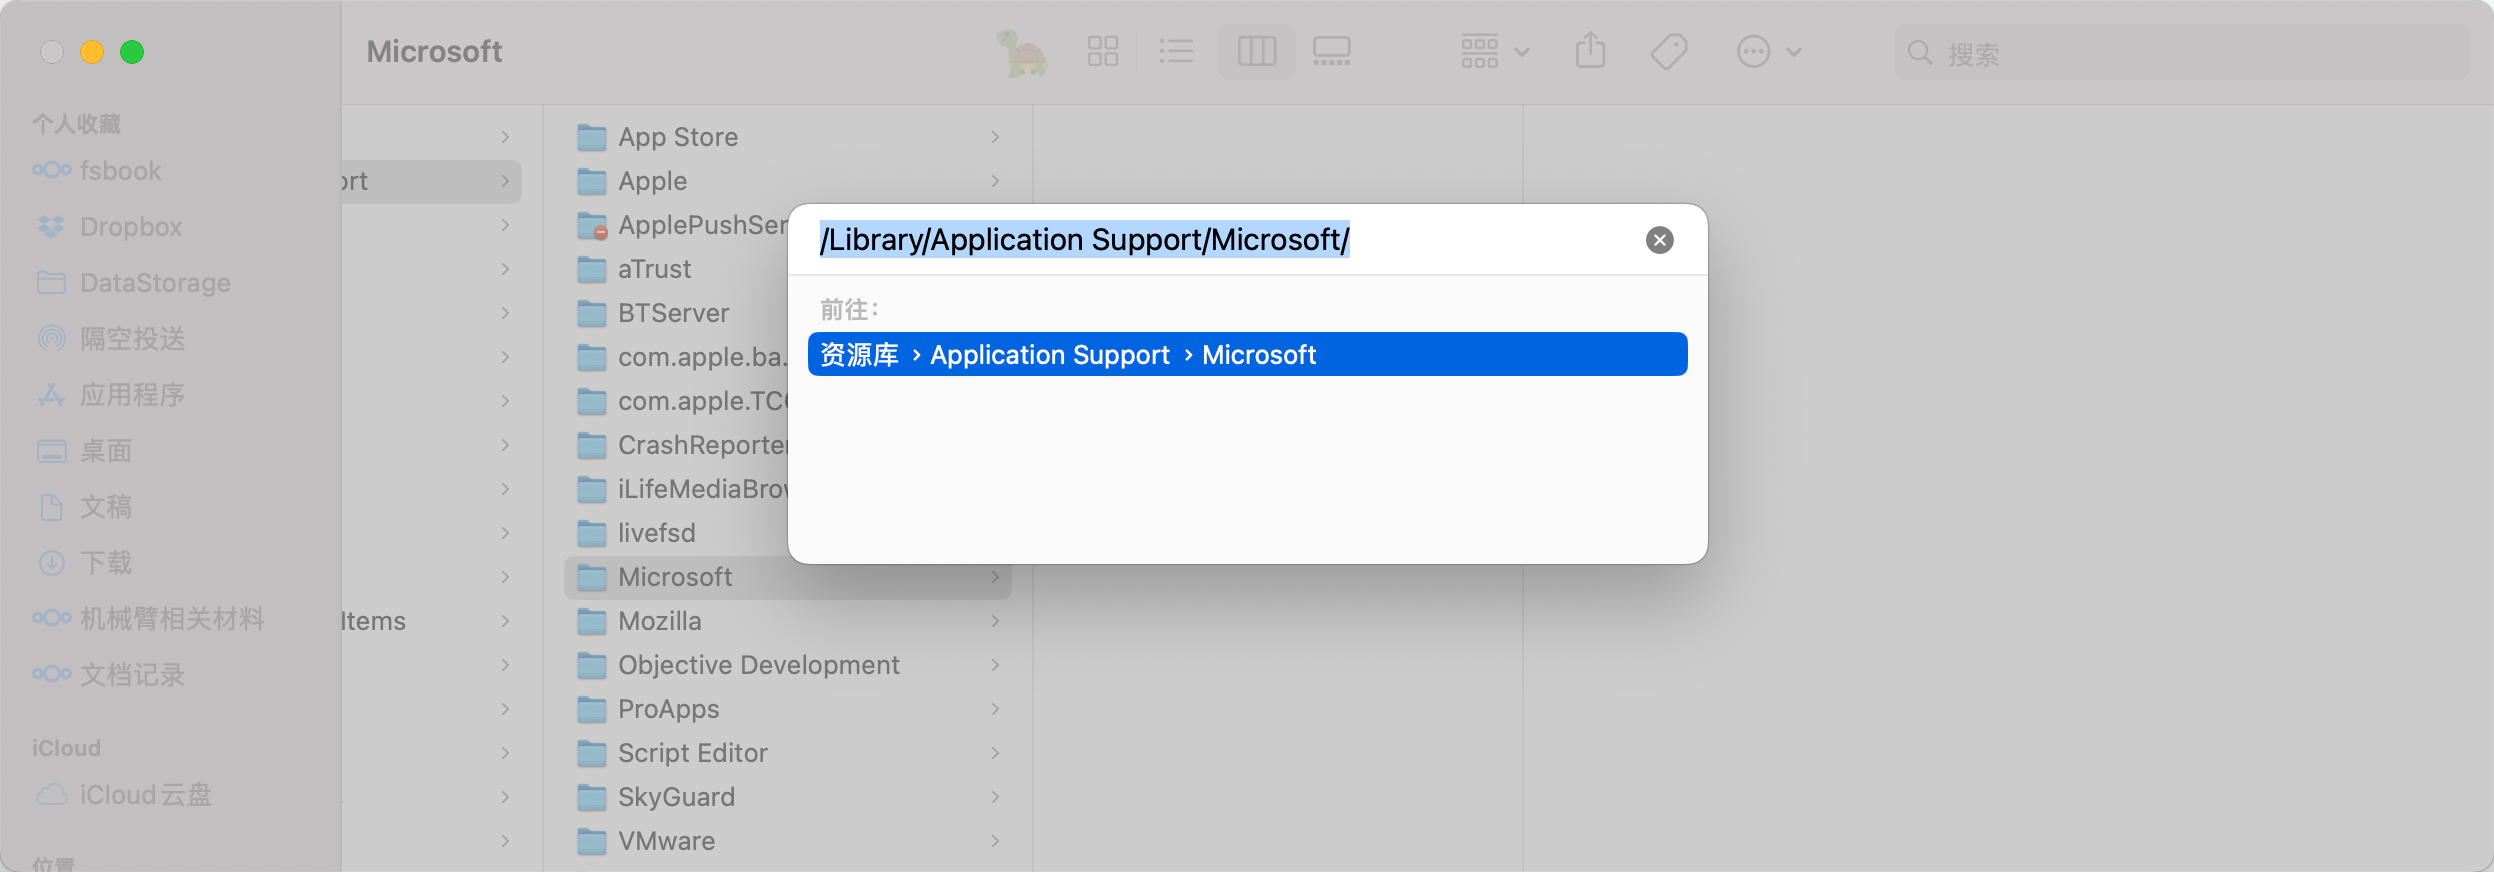
Task: Open 下载 in the sidebar
Action: [x=84, y=563]
